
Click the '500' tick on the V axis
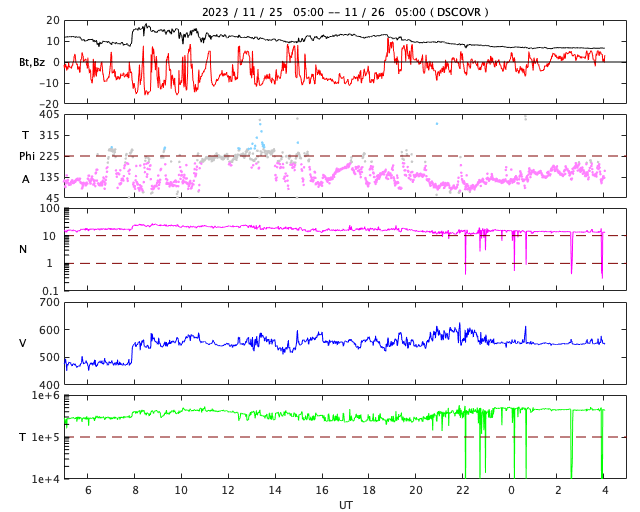[49, 357]
